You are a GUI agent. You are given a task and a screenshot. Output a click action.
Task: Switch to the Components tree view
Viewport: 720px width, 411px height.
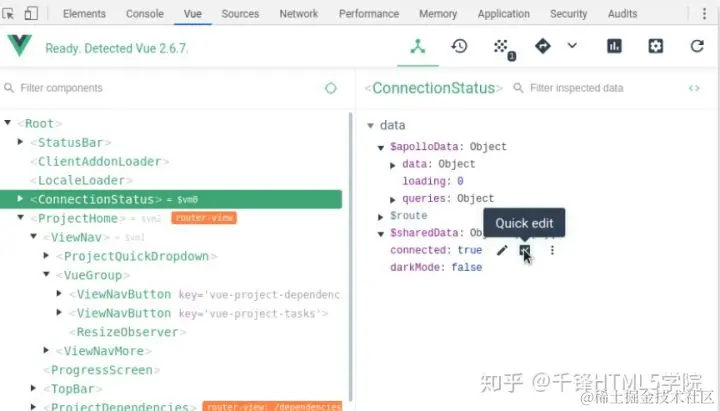418,46
